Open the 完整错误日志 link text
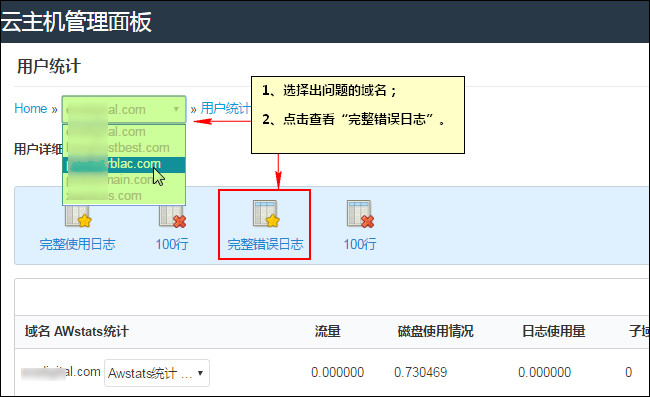This screenshot has height=397, width=650. click(265, 244)
